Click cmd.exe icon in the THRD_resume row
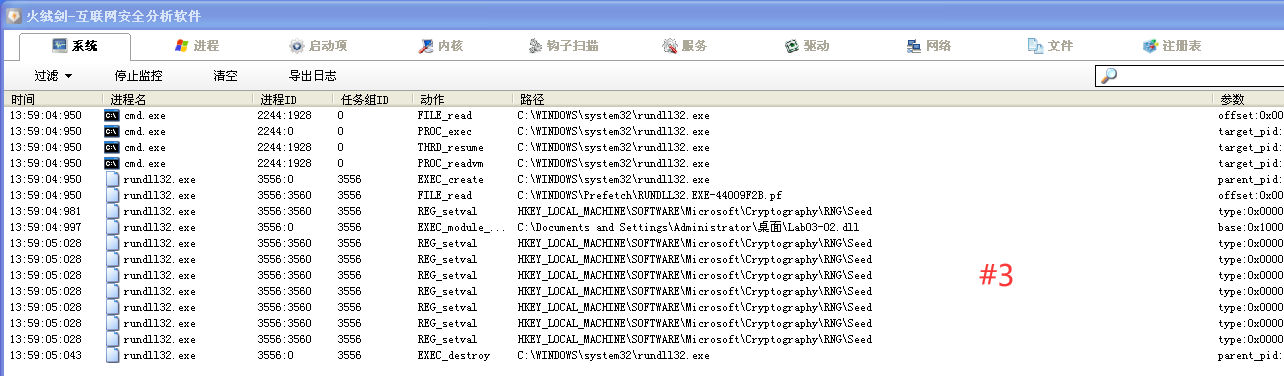The image size is (1284, 376). tap(112, 147)
